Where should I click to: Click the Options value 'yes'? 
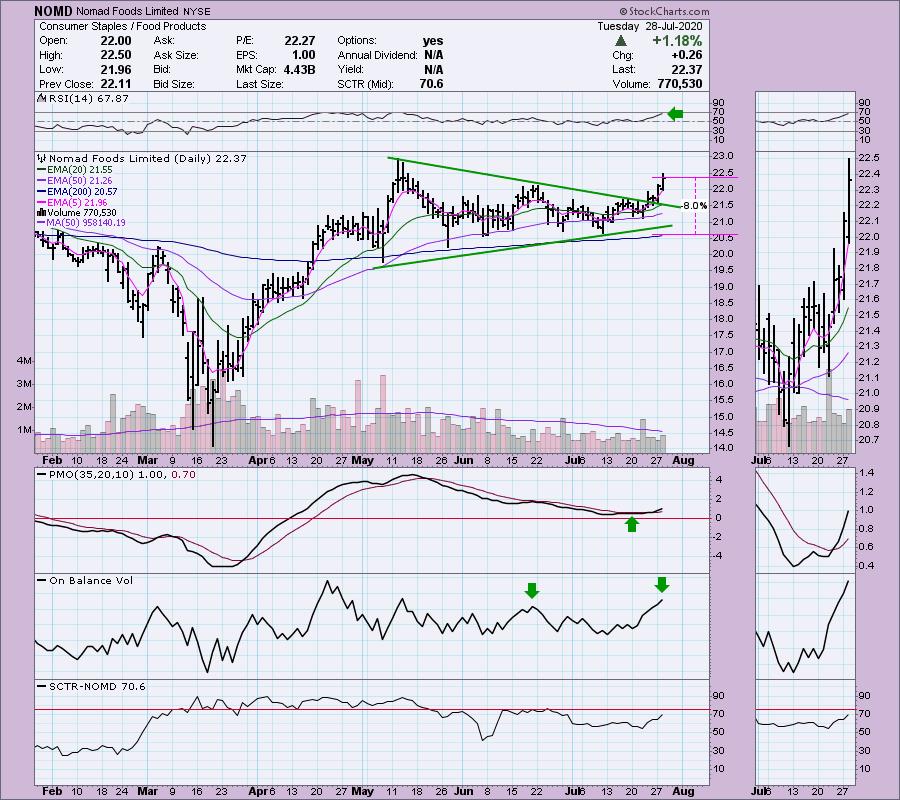(x=433, y=41)
